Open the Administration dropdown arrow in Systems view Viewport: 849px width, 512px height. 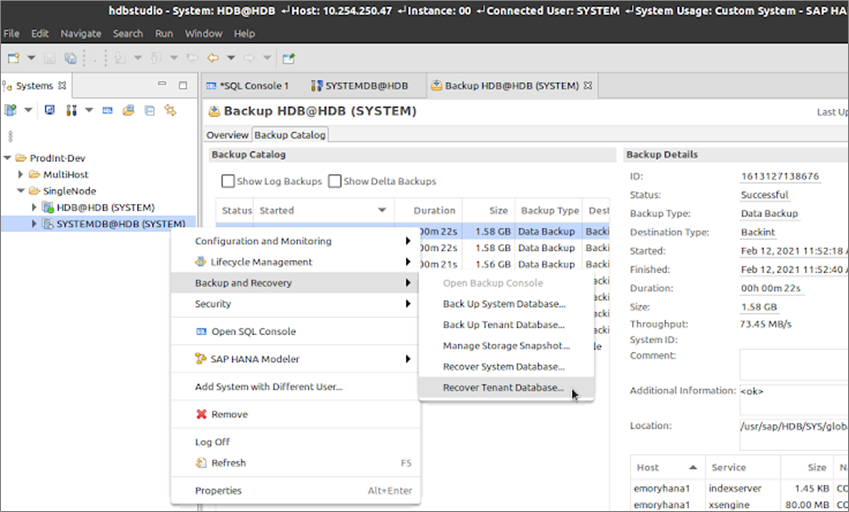tap(89, 110)
